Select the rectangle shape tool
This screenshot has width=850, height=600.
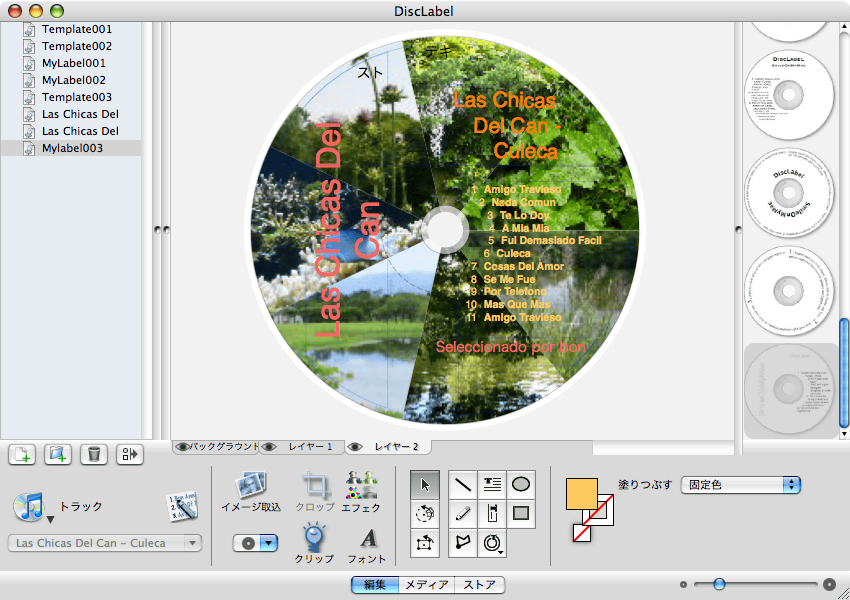coord(521,513)
